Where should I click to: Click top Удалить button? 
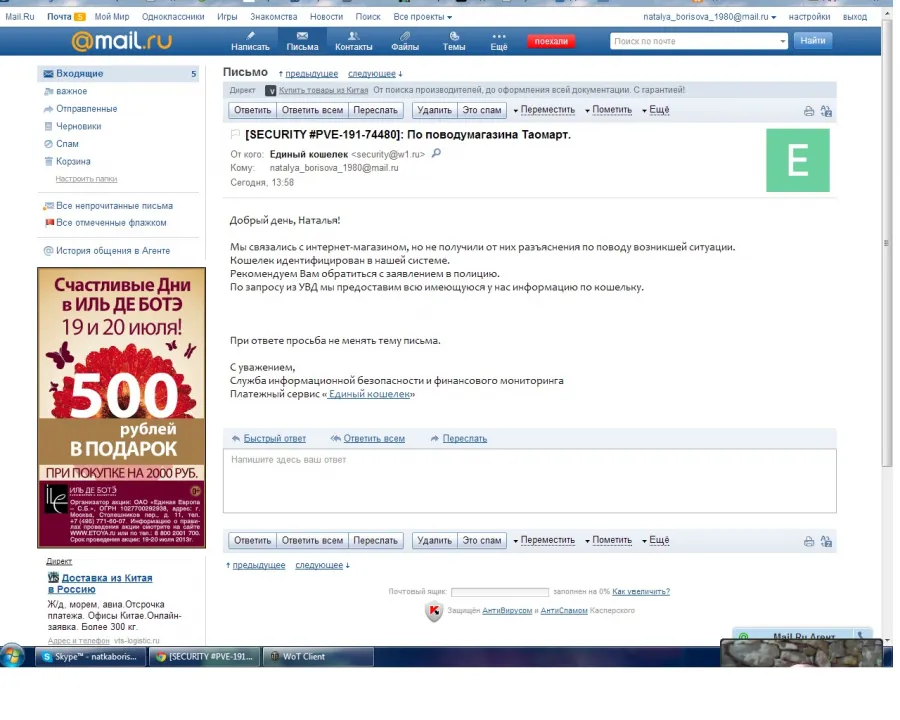(x=435, y=110)
